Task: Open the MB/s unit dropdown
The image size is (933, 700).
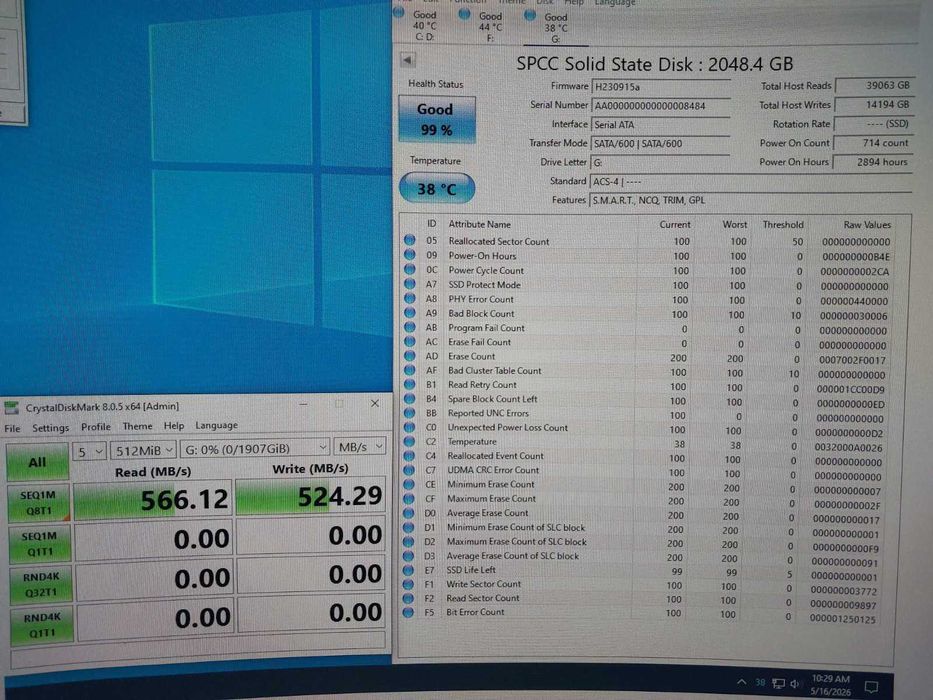Action: click(359, 446)
